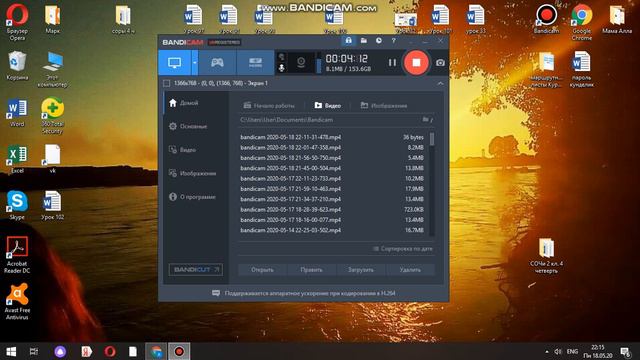The image size is (640, 360).
Task: Open Task View in taskbar
Action: (34, 351)
